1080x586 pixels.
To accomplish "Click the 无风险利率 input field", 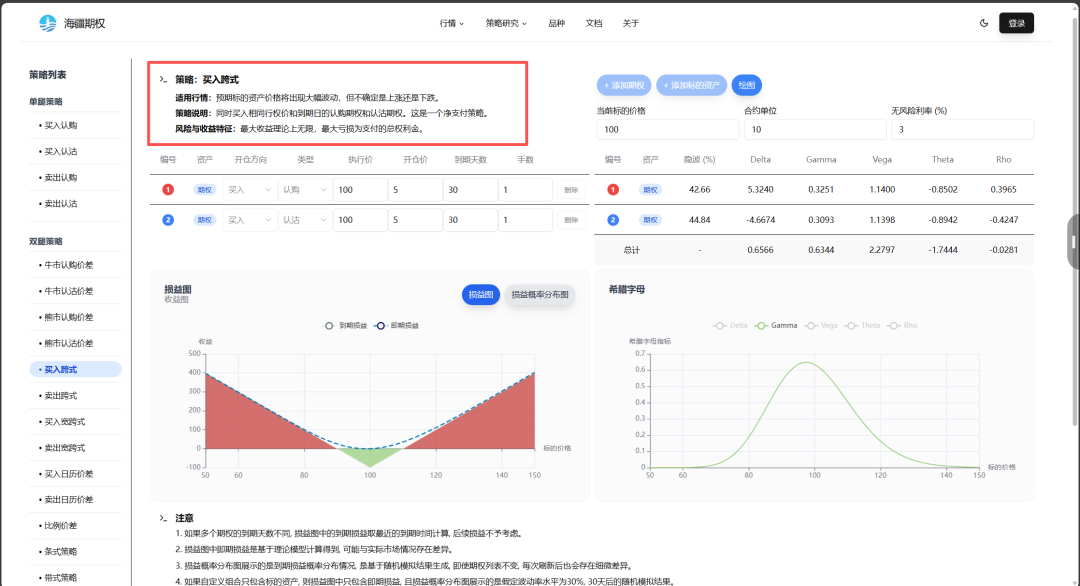I will click(961, 130).
